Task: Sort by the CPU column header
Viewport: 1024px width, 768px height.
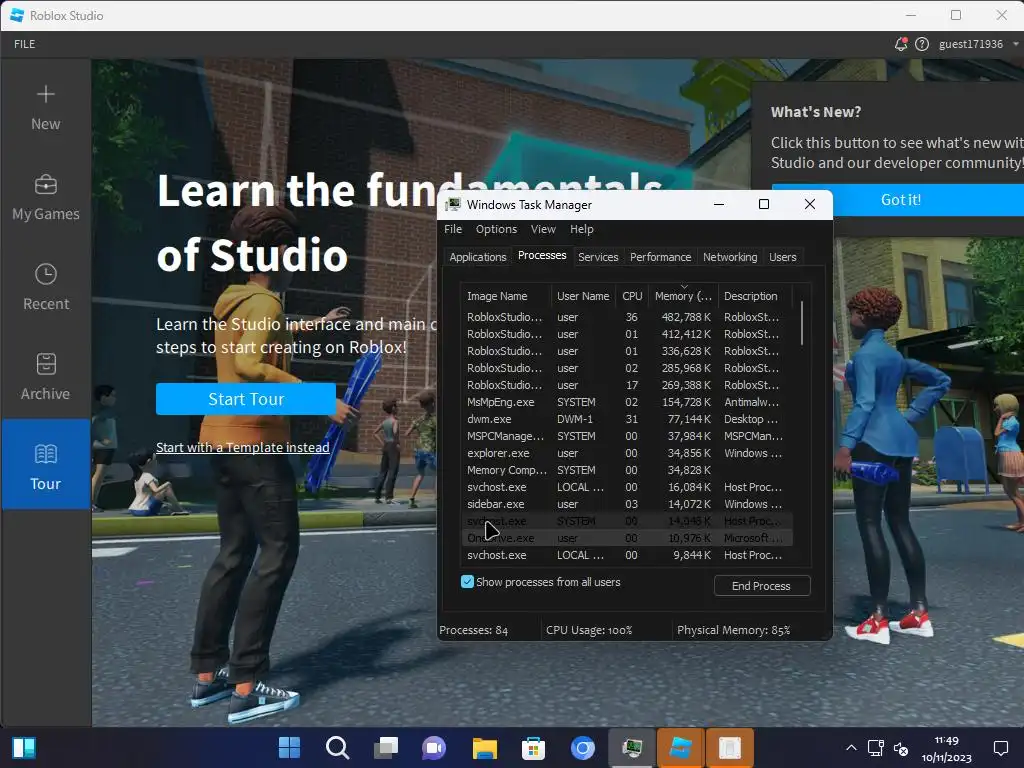Action: point(632,296)
